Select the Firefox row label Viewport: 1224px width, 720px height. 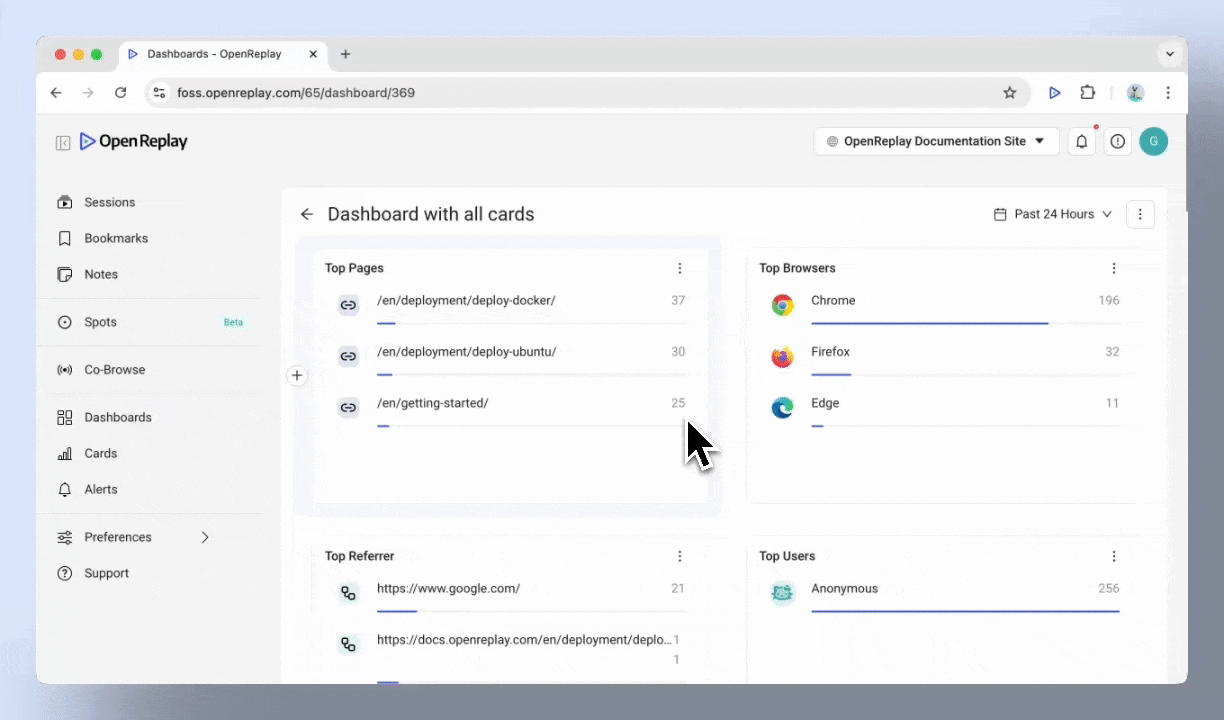[x=830, y=352]
